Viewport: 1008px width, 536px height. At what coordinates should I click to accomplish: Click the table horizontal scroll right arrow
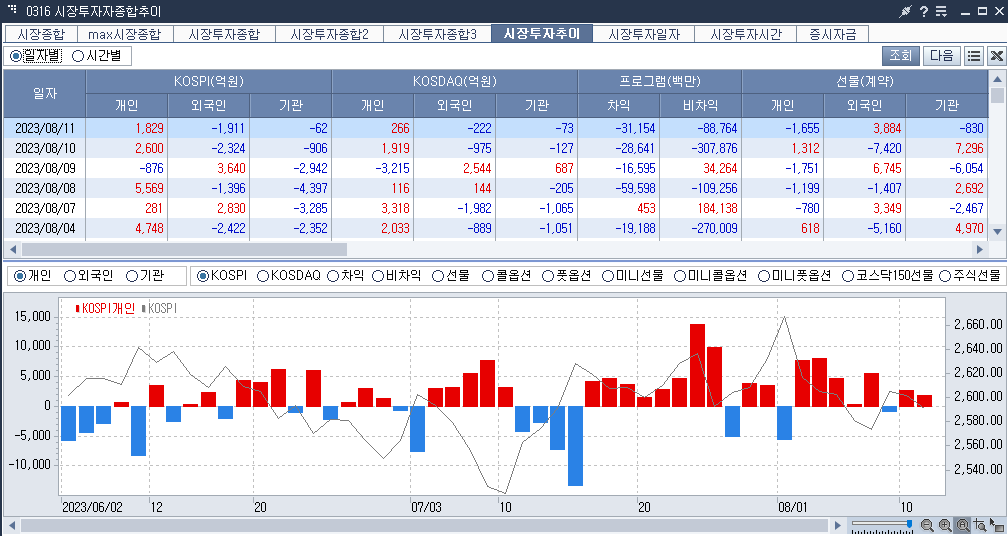(980, 249)
